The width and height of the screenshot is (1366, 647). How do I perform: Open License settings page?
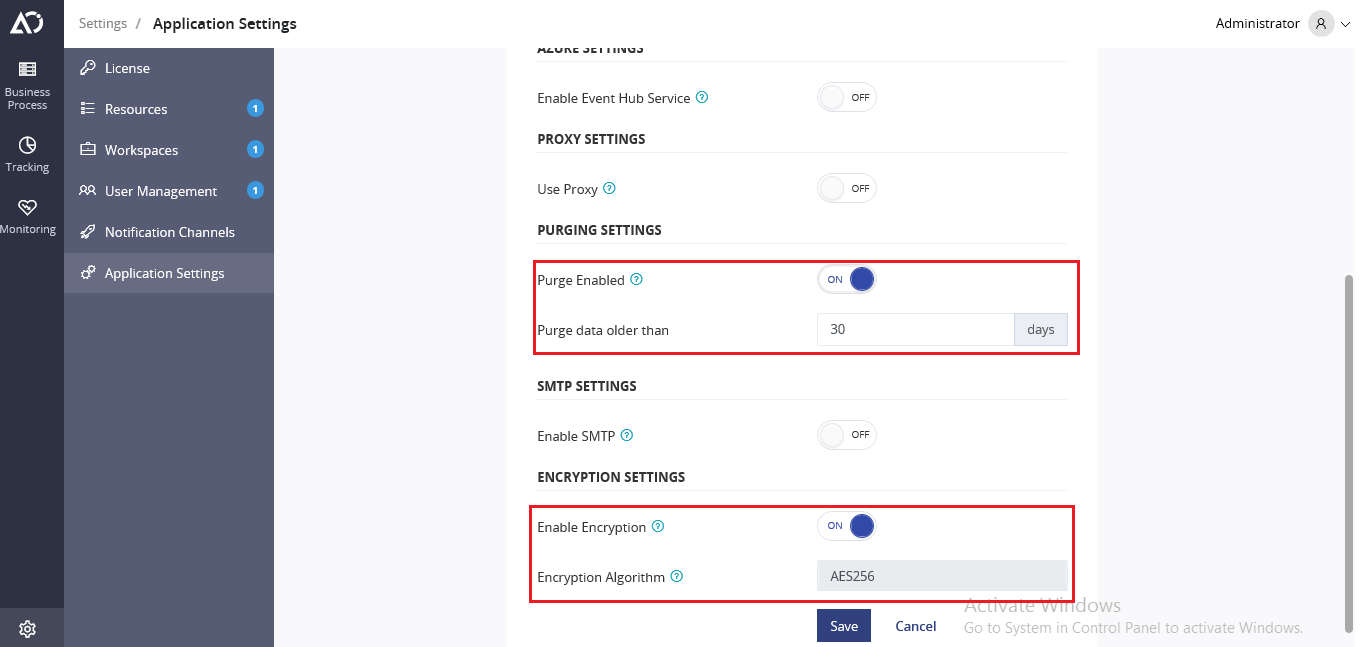(169, 68)
